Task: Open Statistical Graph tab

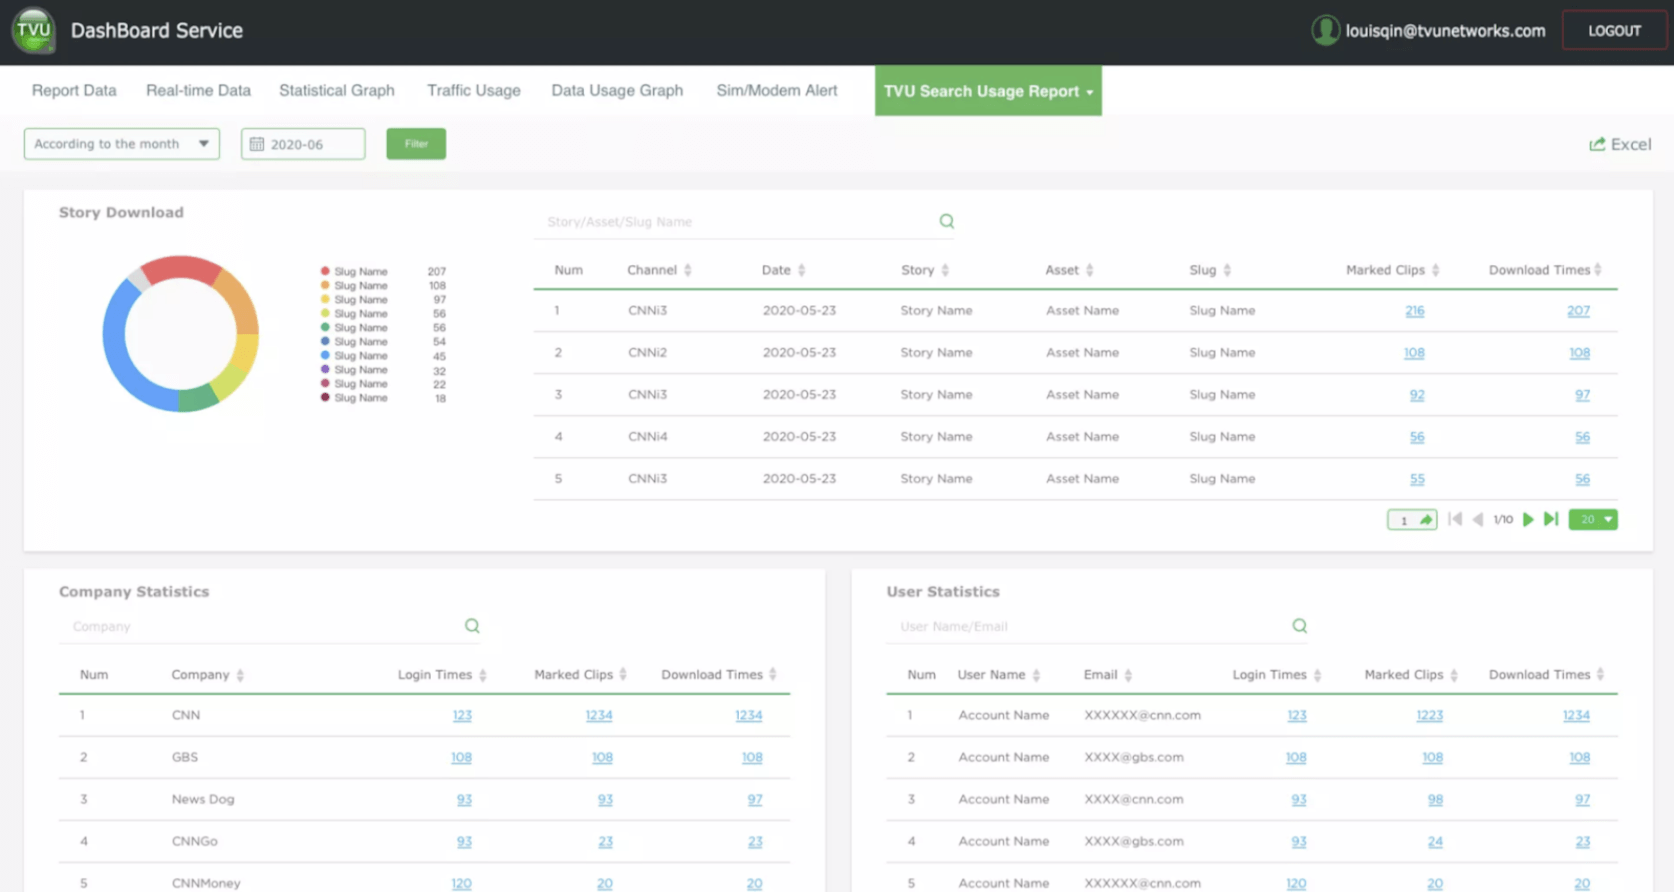Action: tap(337, 90)
